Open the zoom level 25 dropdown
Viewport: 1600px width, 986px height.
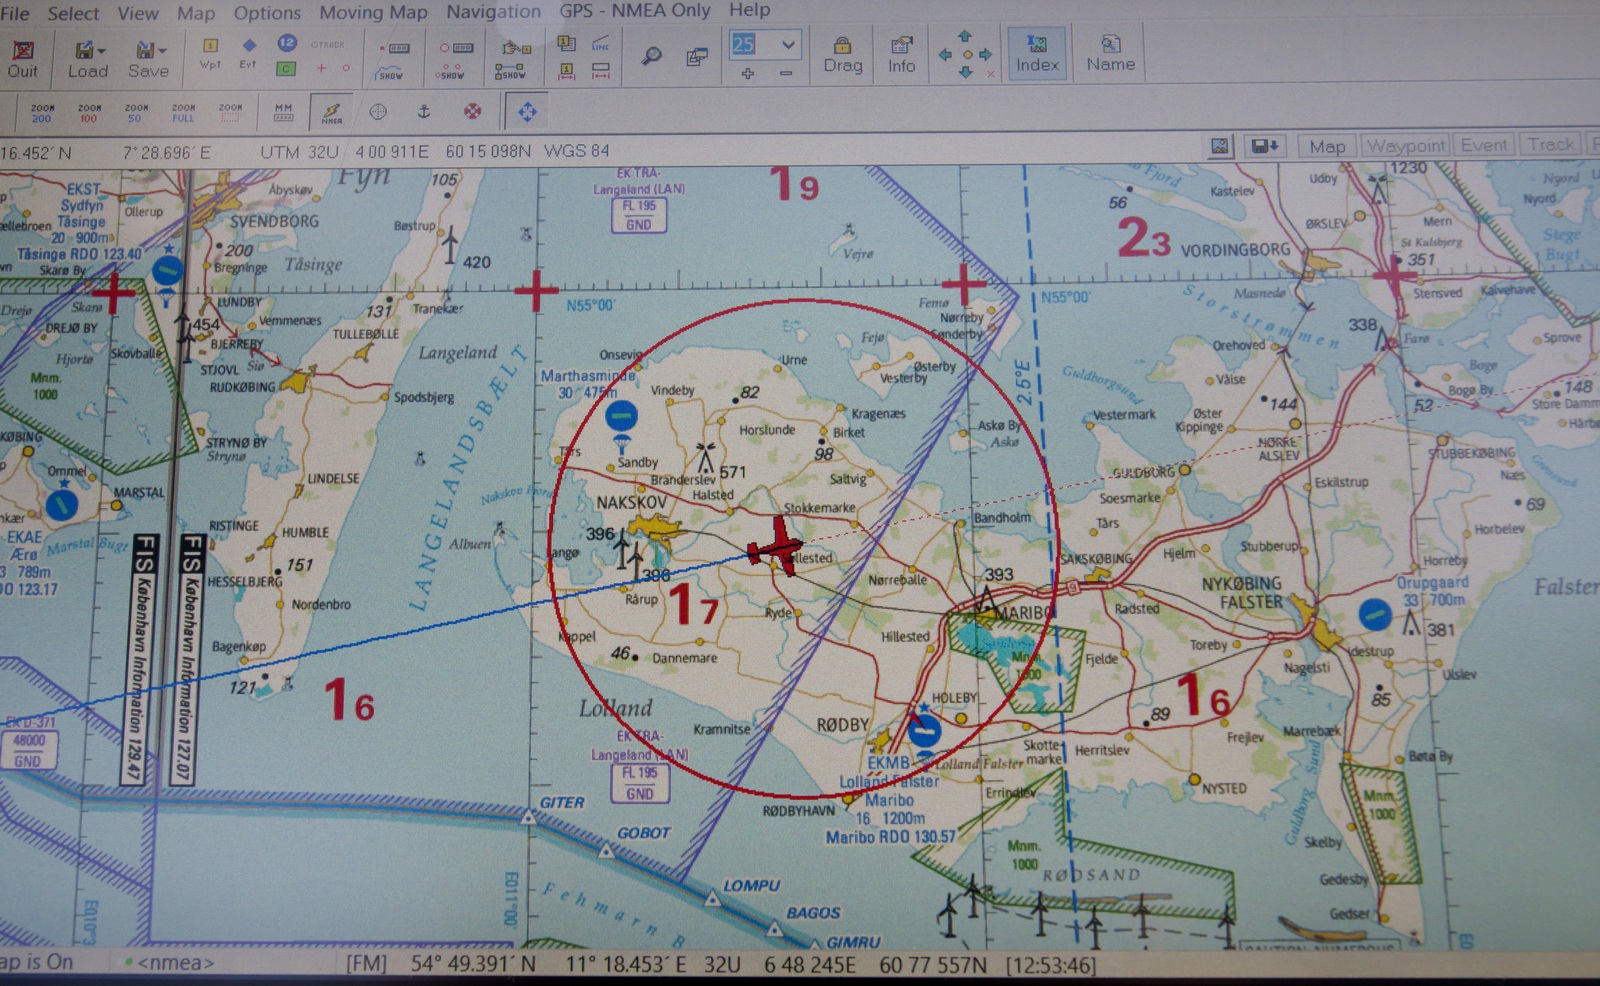coord(788,44)
